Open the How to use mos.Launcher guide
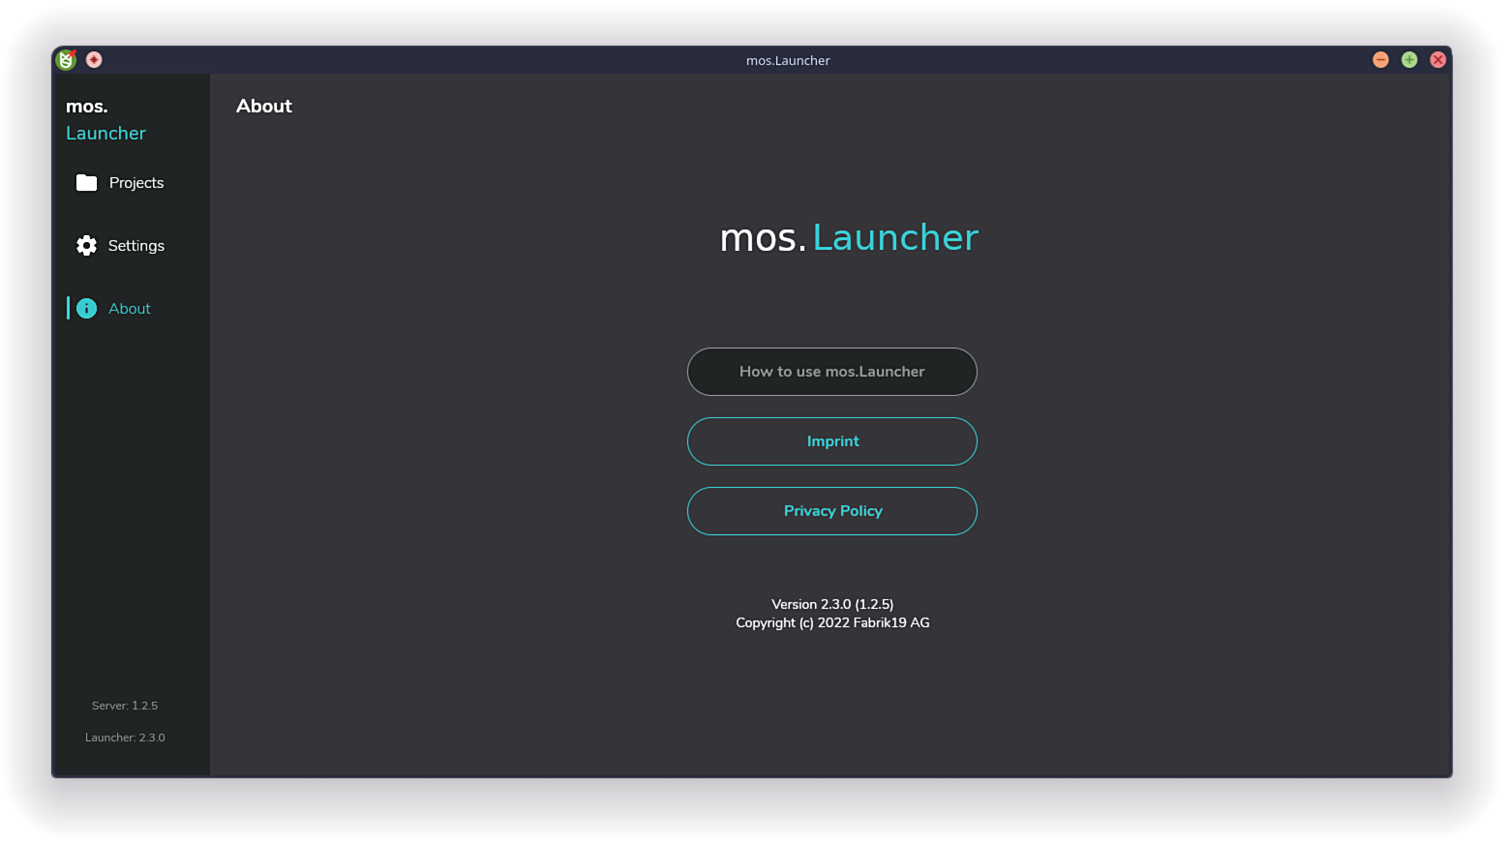Screen dimensions: 1504x846 coord(832,371)
